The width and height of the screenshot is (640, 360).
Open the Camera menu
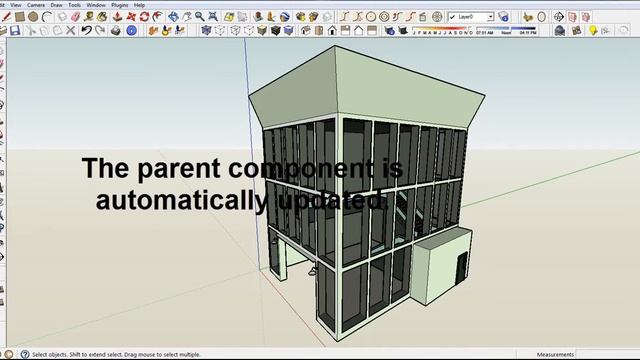[36, 5]
